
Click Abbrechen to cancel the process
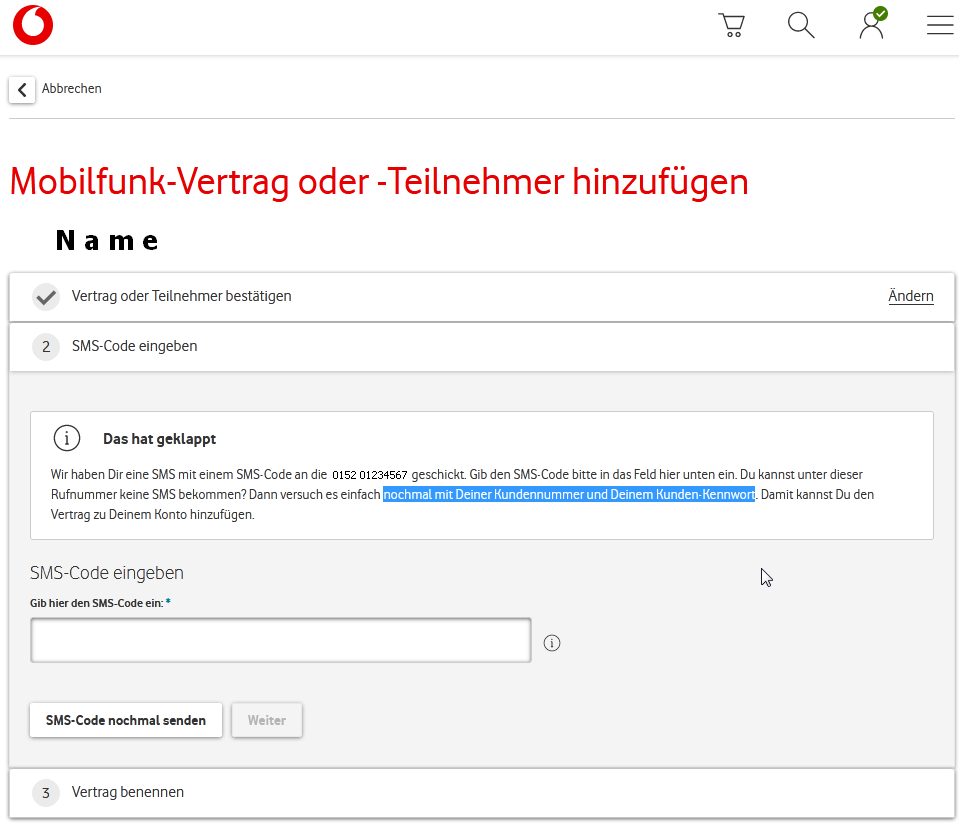(71, 88)
